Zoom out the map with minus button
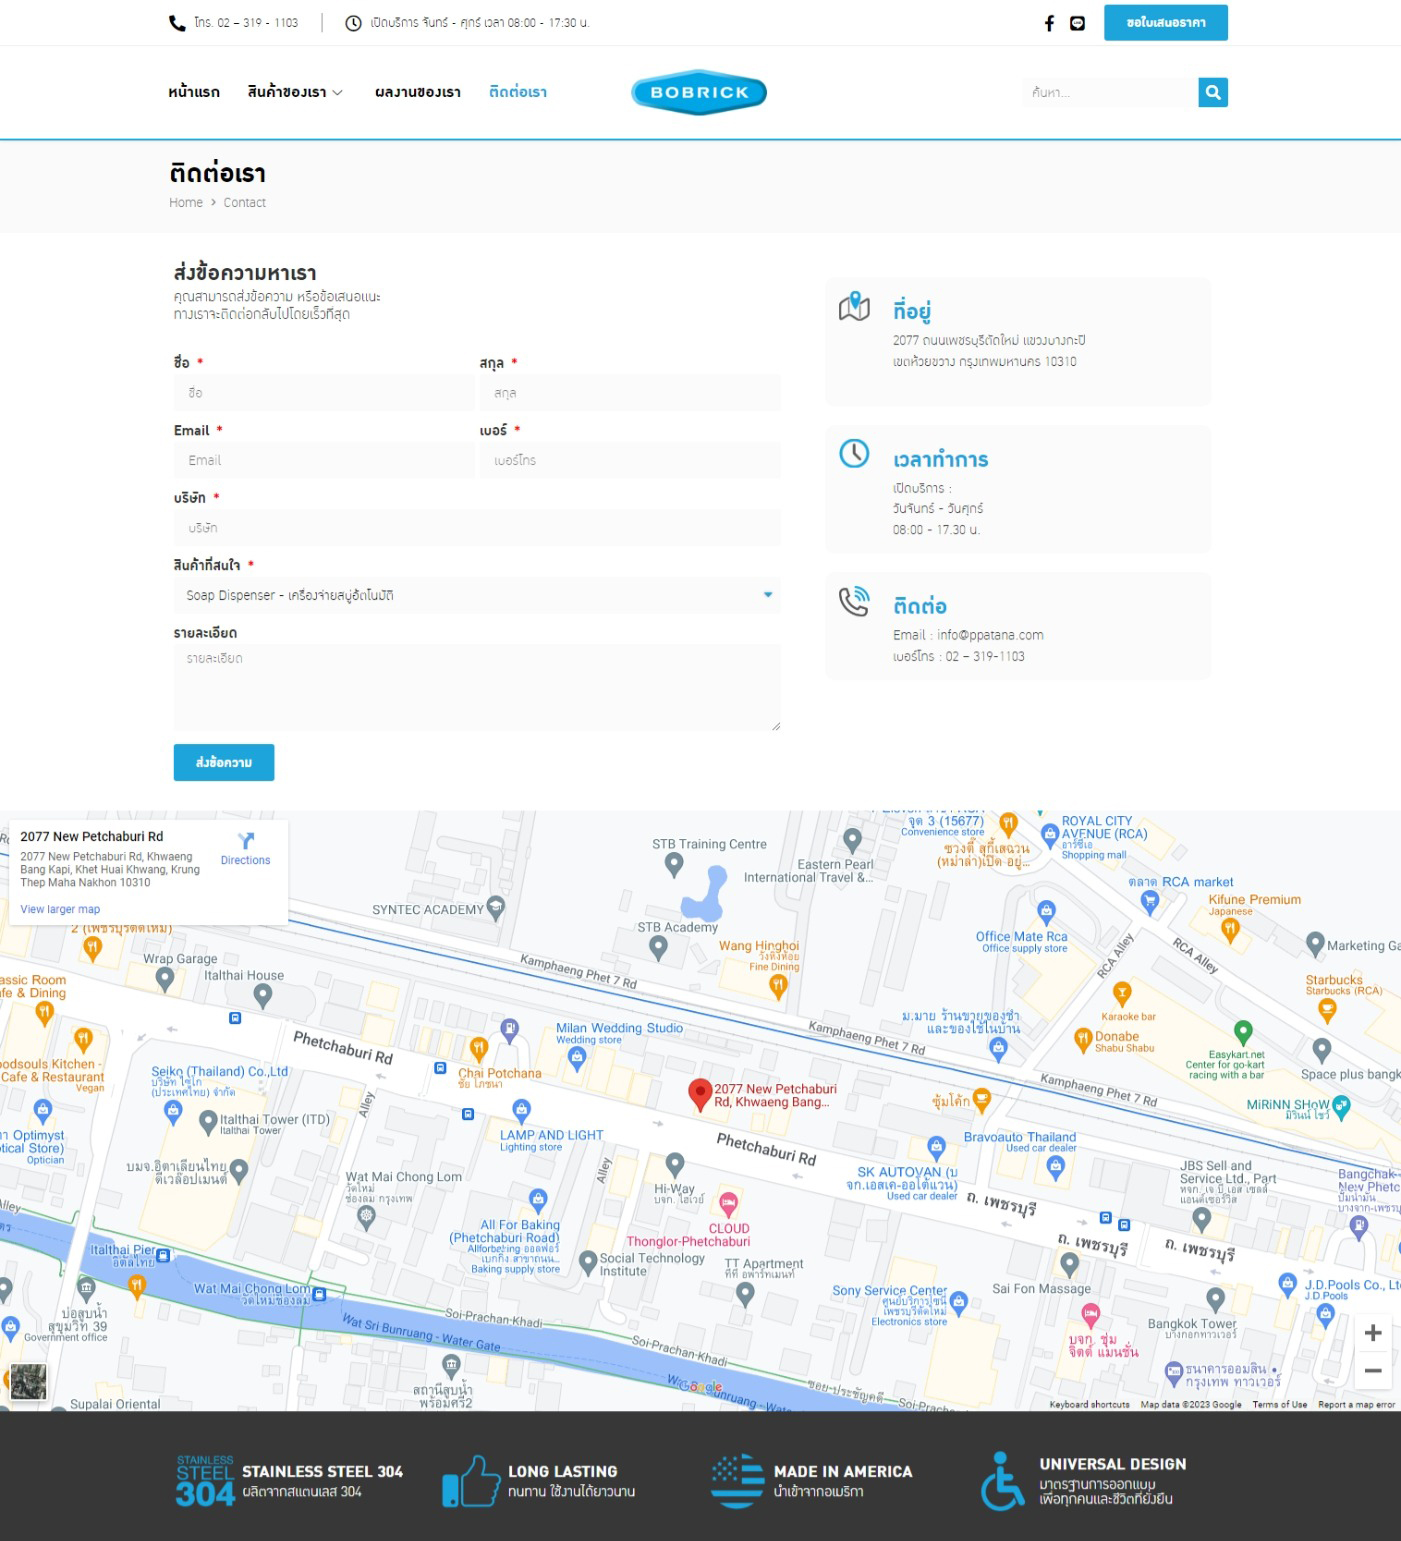 pos(1372,1371)
